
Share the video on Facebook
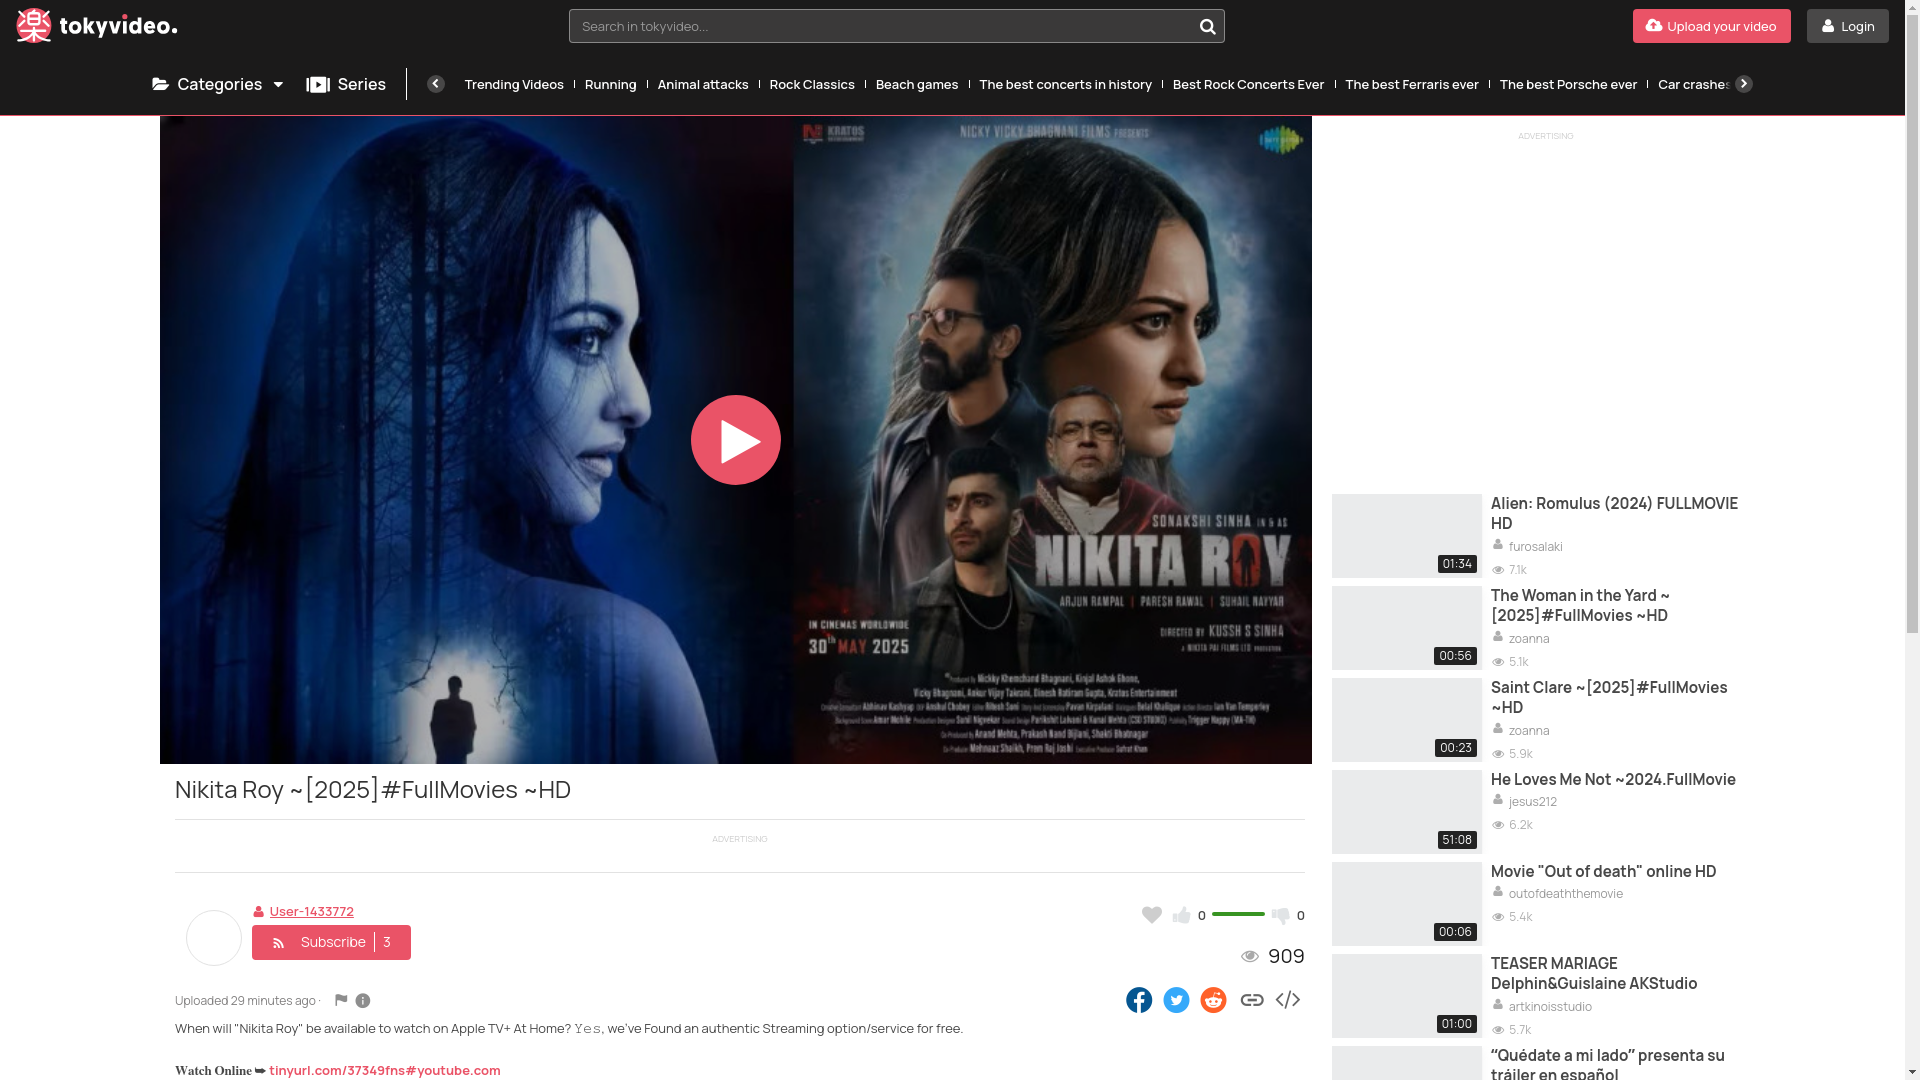1139,1000
